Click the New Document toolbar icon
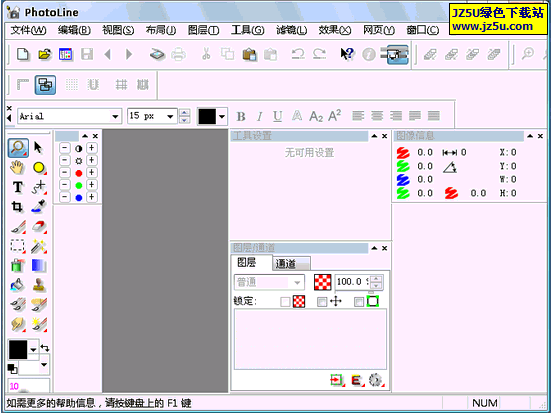This screenshot has height=413, width=551. click(x=23, y=54)
